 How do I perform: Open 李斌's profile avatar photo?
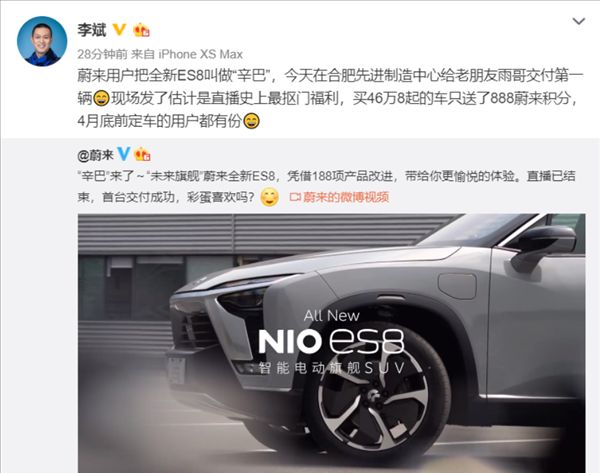coord(42,41)
